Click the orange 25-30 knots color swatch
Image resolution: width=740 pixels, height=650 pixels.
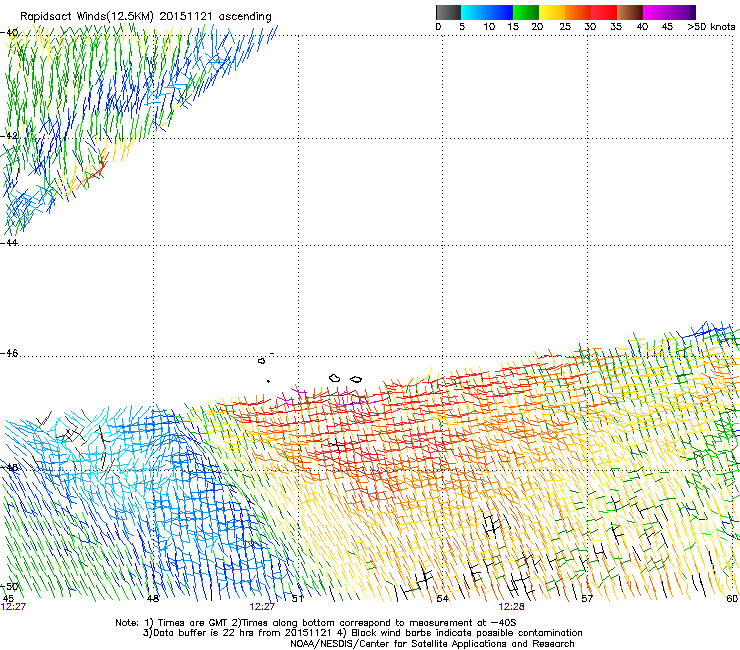(x=578, y=12)
